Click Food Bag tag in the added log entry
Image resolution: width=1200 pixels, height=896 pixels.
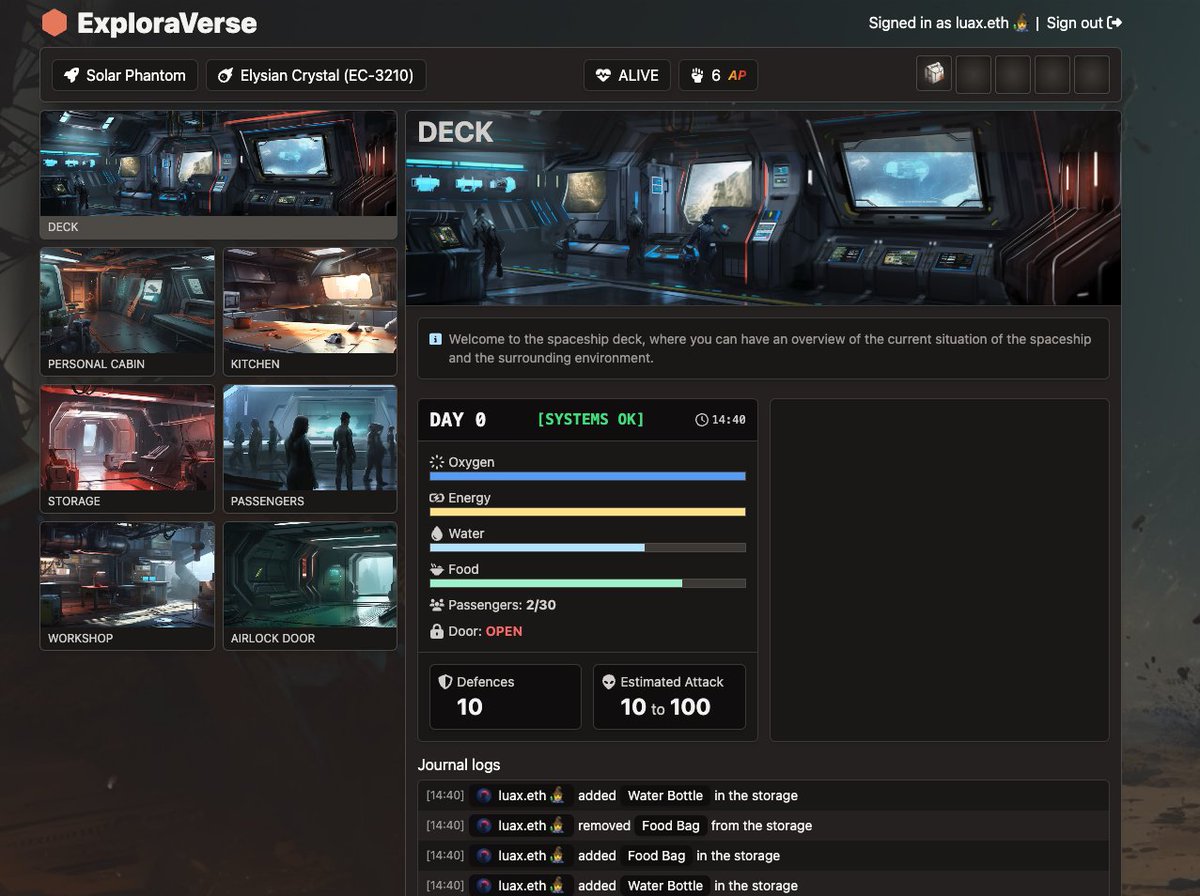[656, 856]
